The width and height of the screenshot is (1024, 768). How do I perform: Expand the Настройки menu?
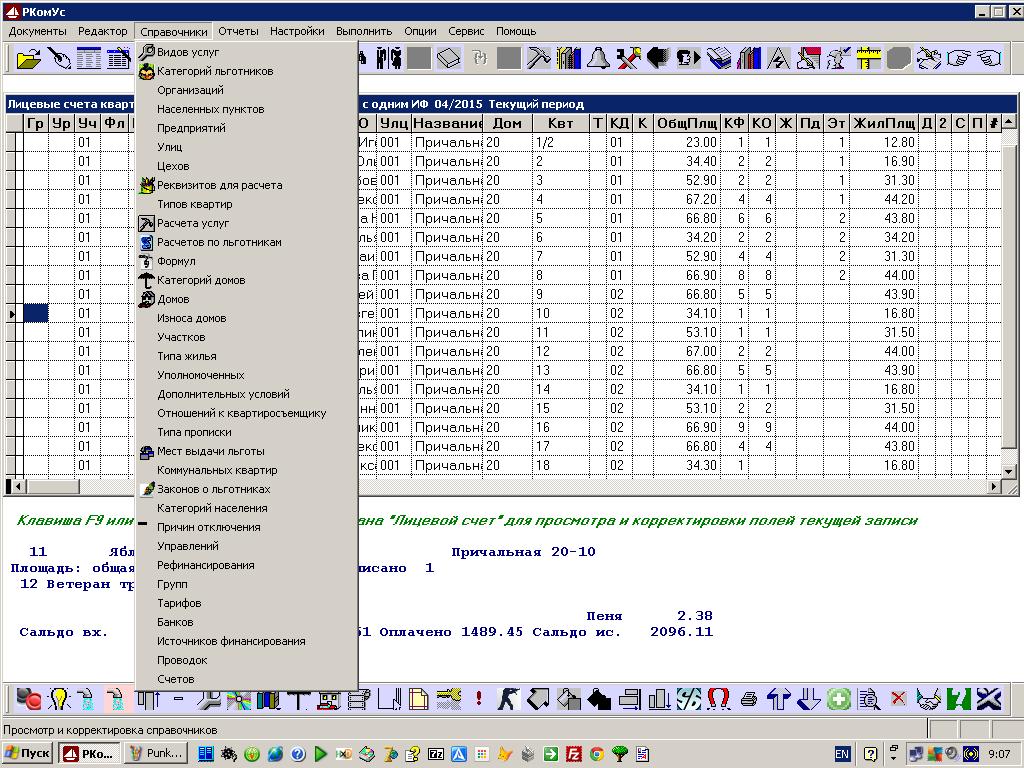[x=297, y=31]
